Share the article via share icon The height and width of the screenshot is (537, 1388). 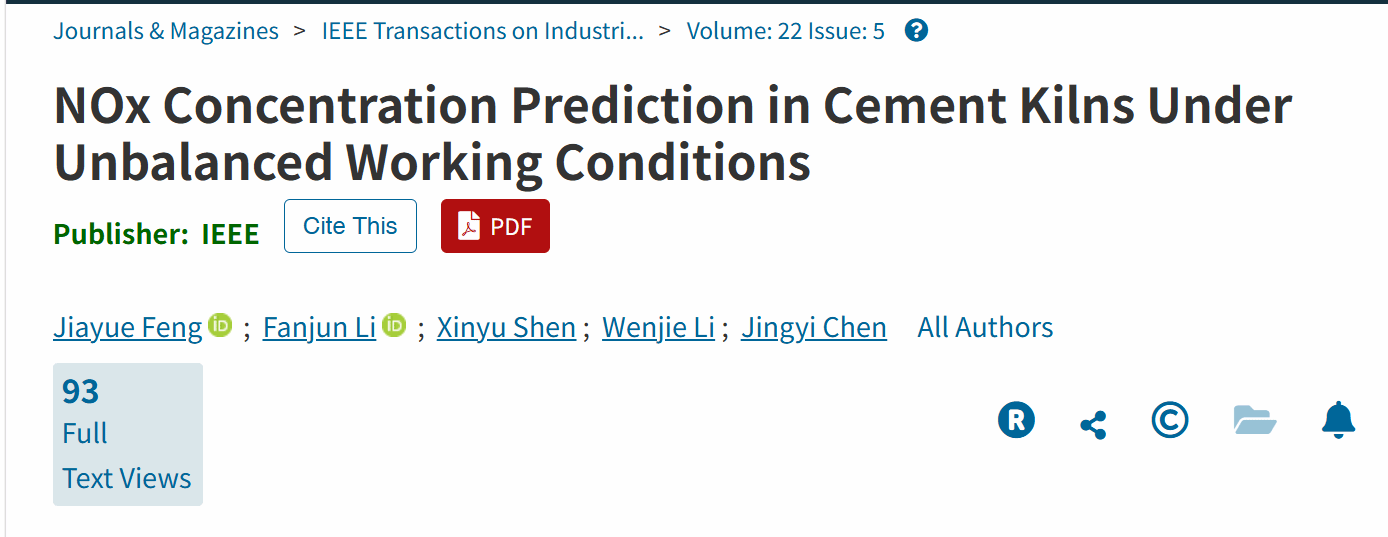[1093, 425]
